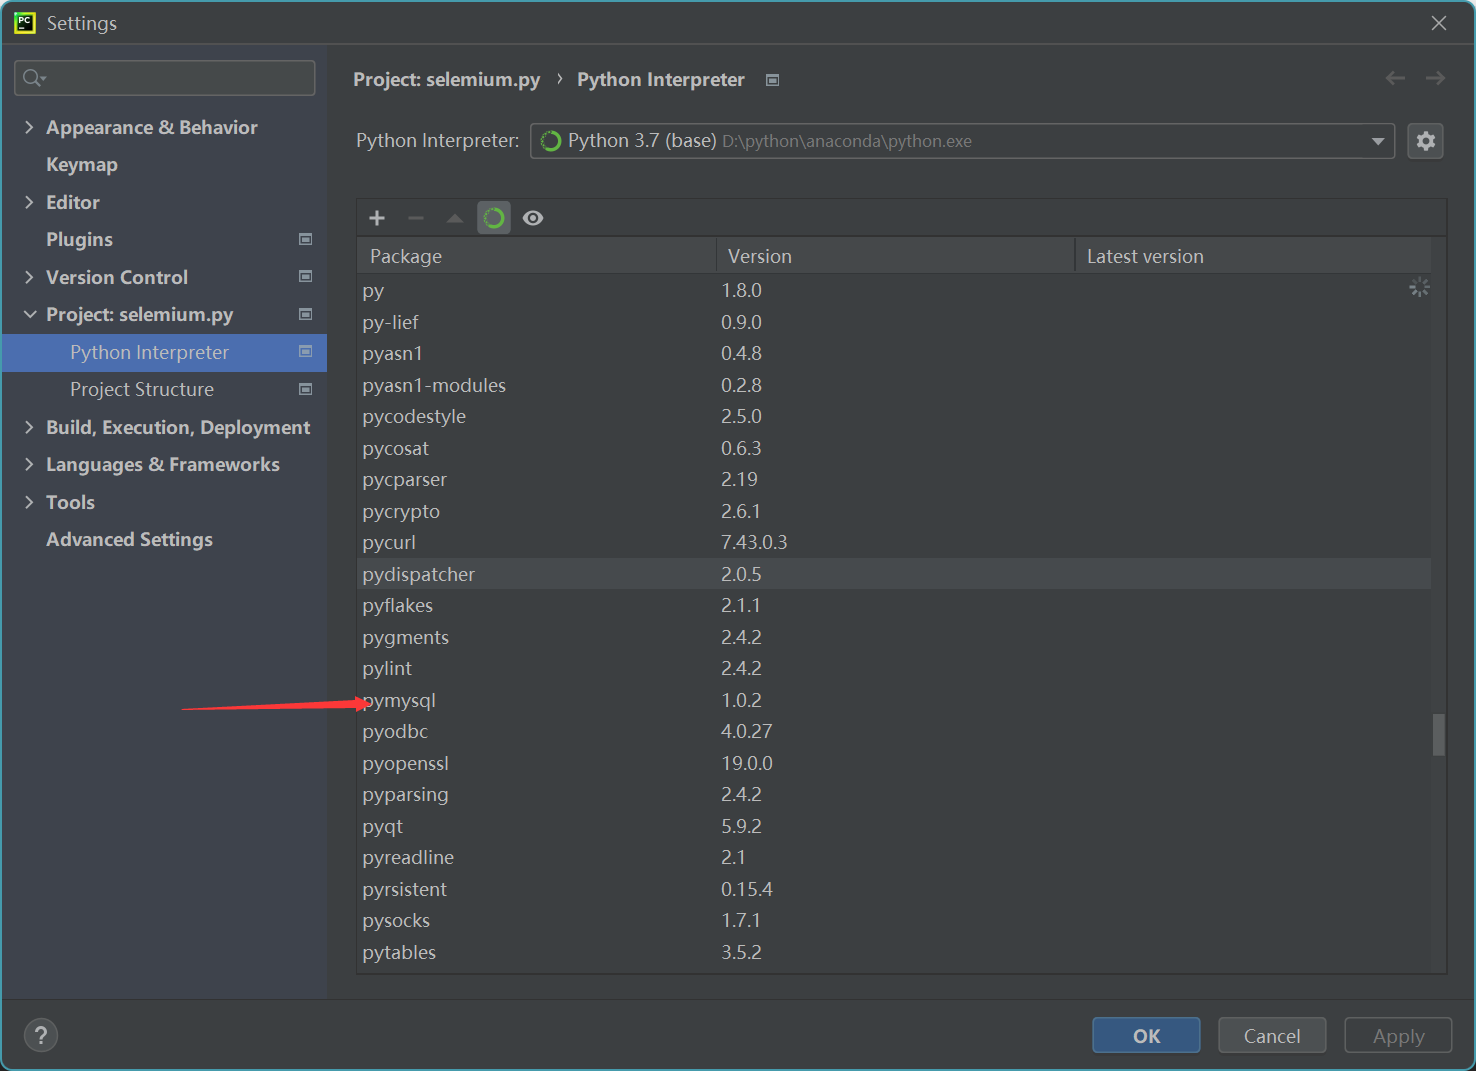Image resolution: width=1476 pixels, height=1071 pixels.
Task: Sort by Package column header
Action: point(536,256)
